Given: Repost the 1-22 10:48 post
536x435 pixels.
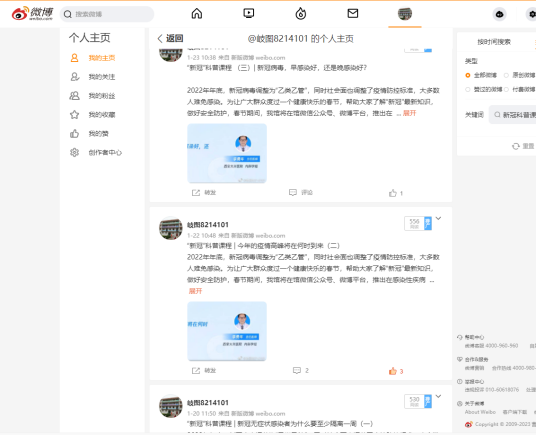Looking at the screenshot, I should [x=204, y=370].
